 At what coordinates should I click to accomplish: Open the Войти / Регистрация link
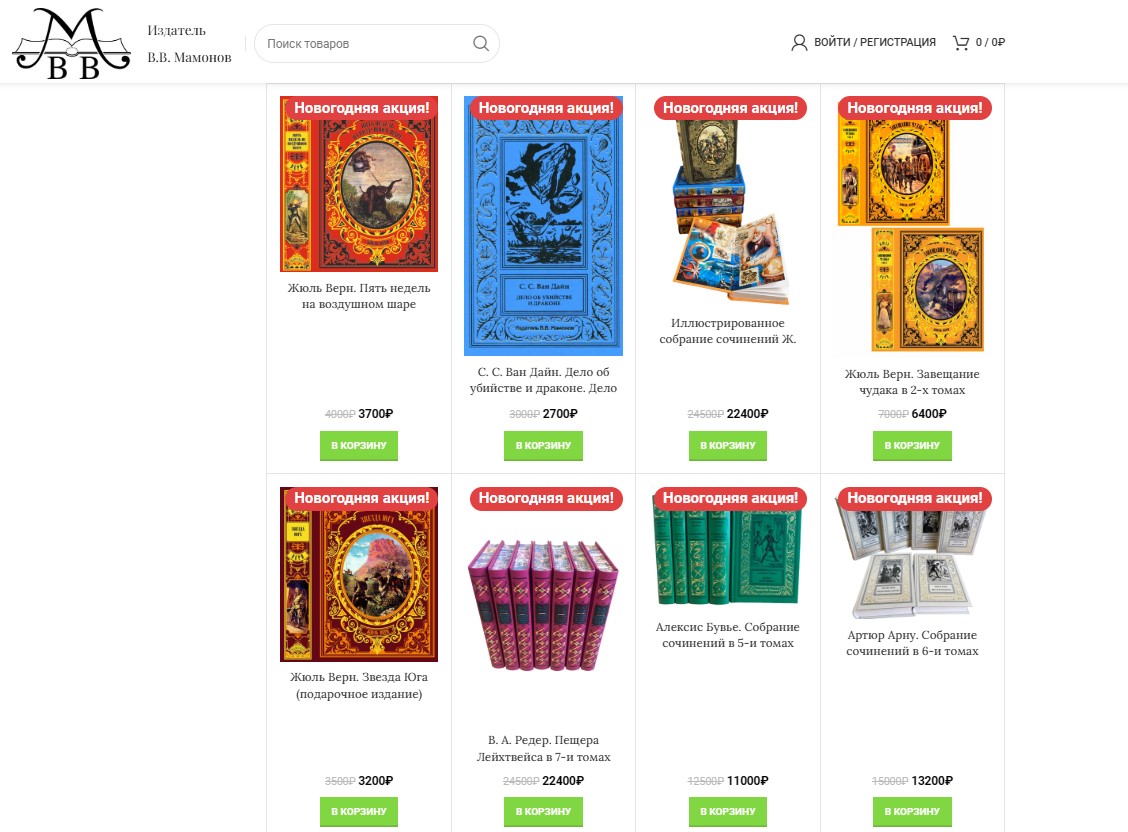pyautogui.click(x=874, y=42)
